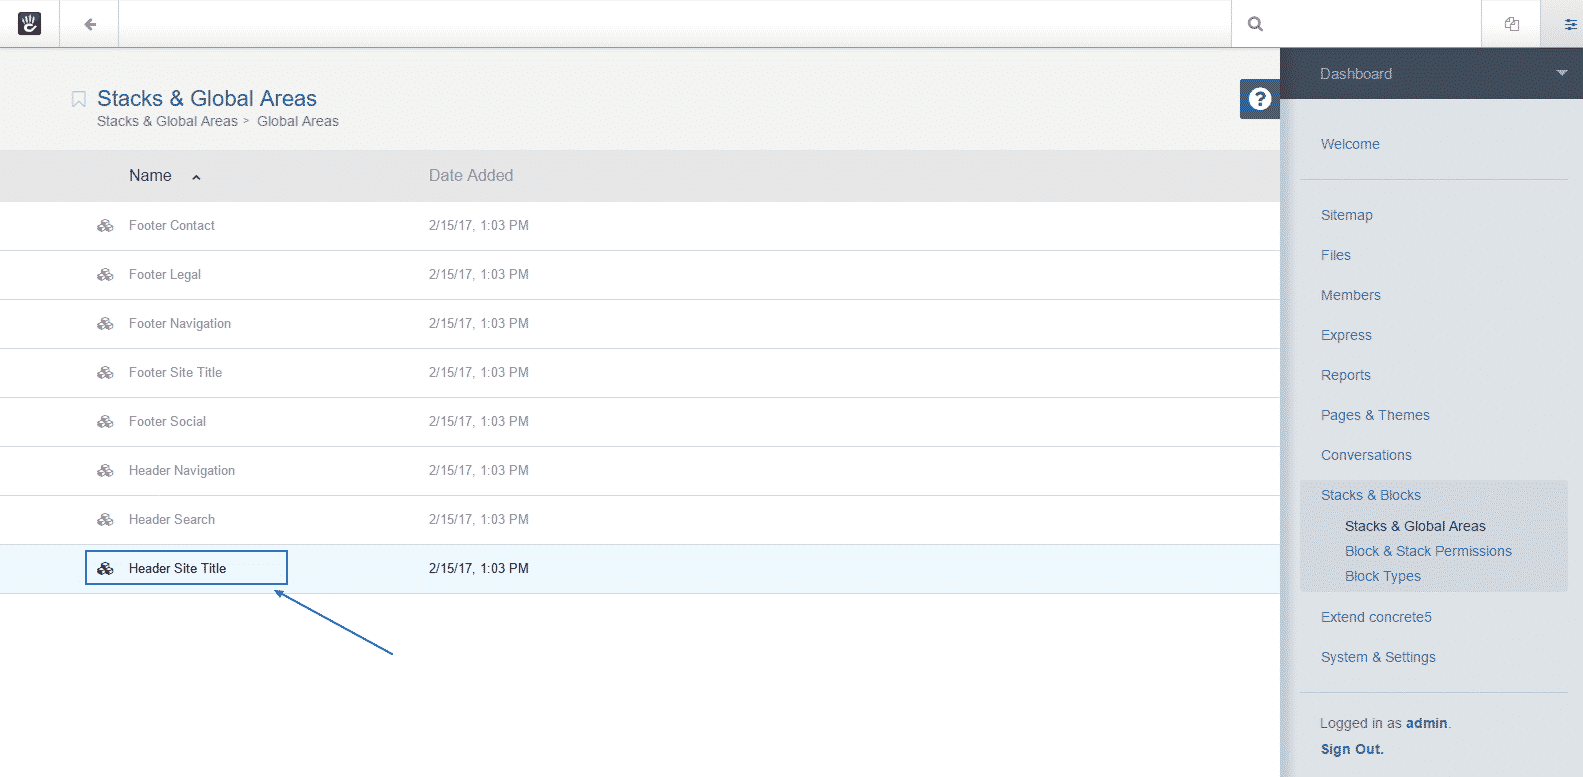The width and height of the screenshot is (1583, 777).
Task: Collapse the Dashboard panel dropdown arrow
Action: click(x=1562, y=73)
